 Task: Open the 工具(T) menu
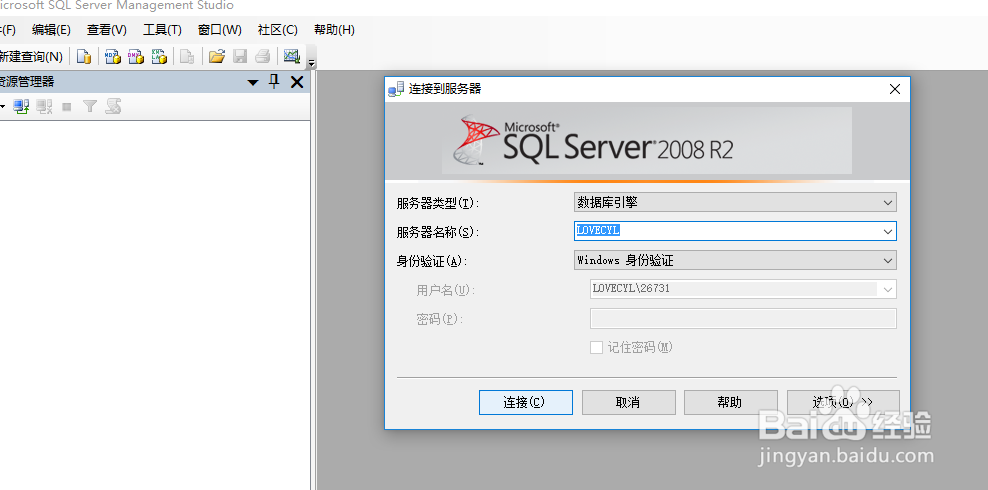(x=163, y=30)
